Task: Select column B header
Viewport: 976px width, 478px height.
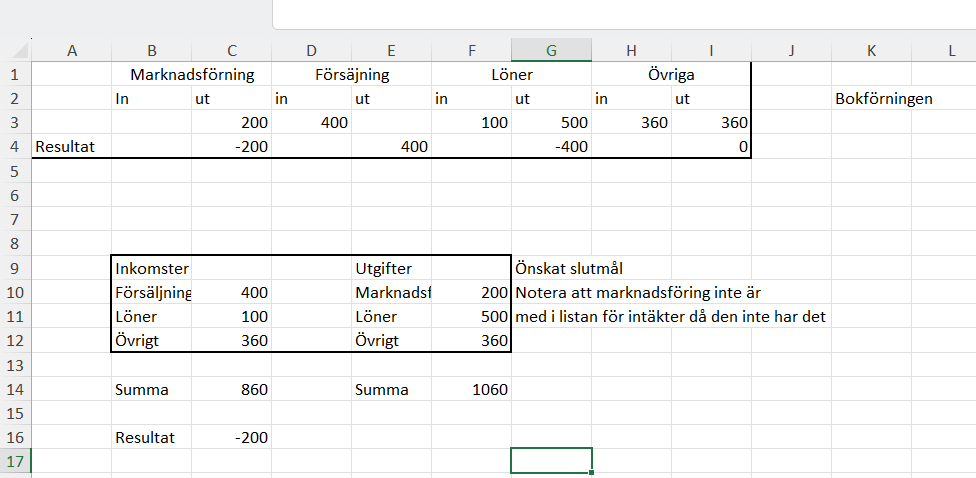Action: (x=152, y=51)
